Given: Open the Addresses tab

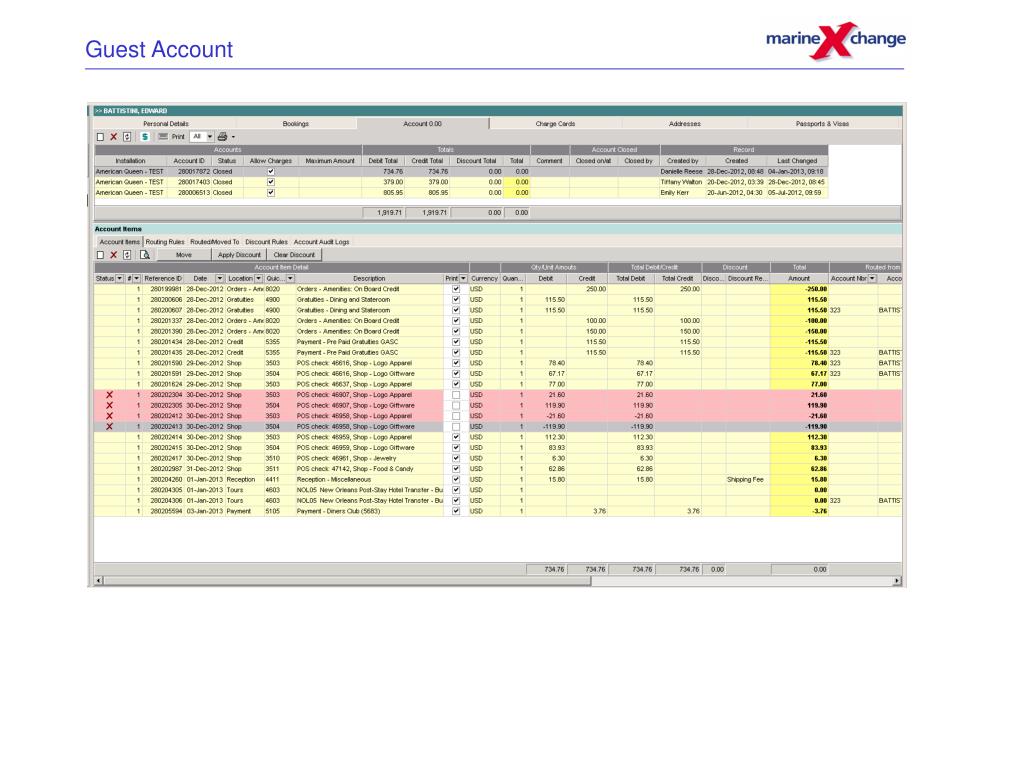Looking at the screenshot, I should point(684,124).
